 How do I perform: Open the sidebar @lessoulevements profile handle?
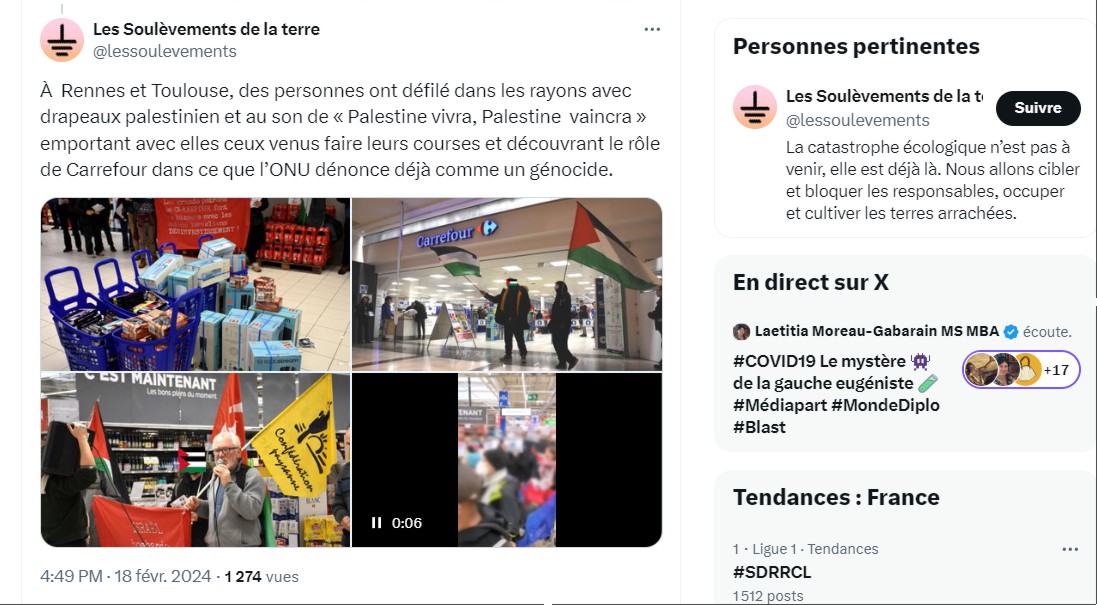point(858,120)
